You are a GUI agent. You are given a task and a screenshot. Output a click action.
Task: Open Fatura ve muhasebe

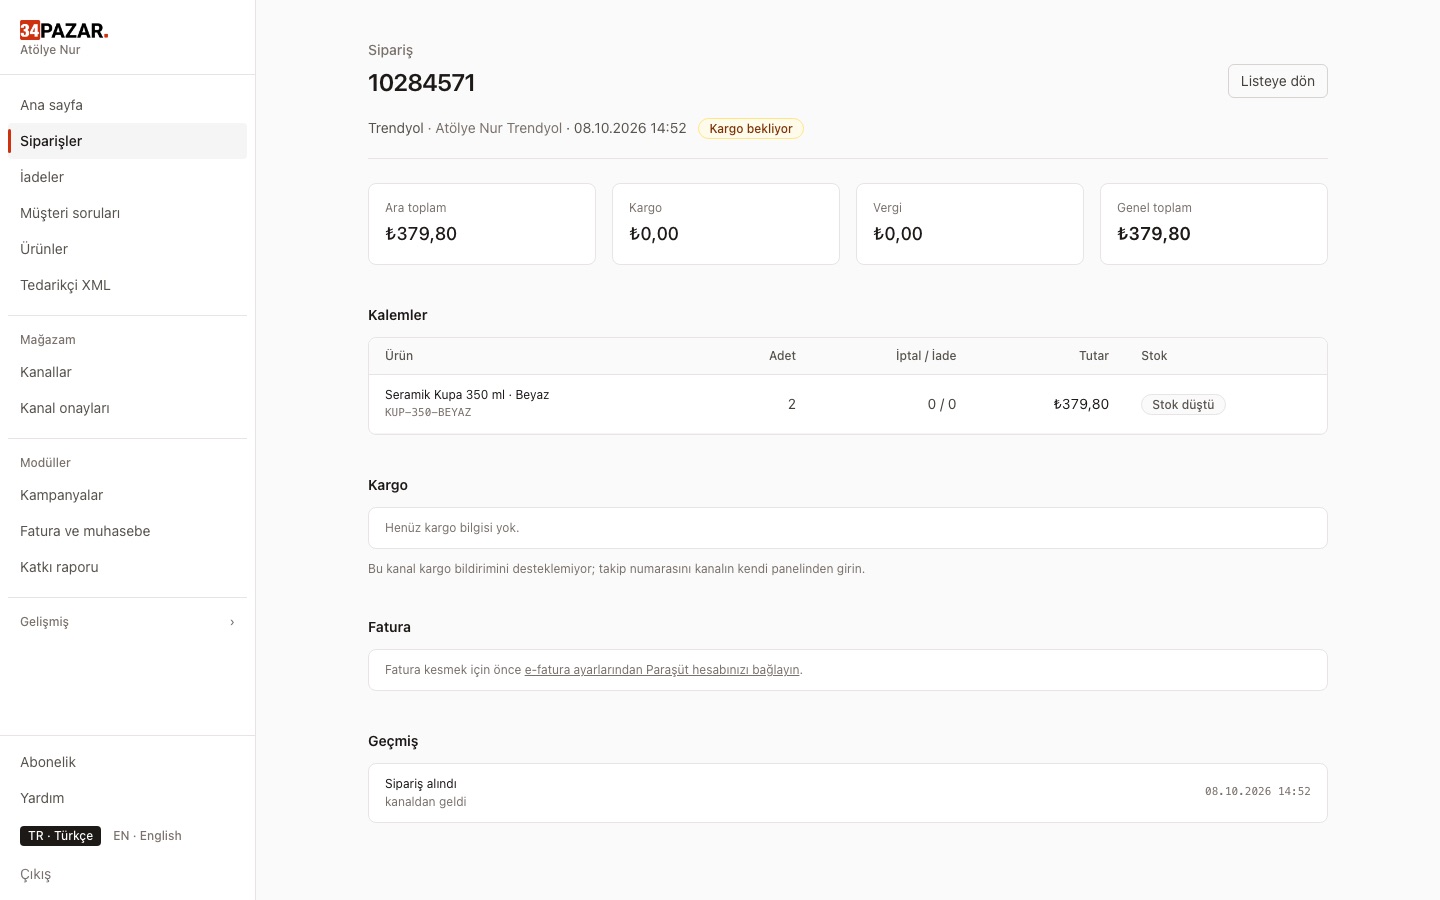[x=127, y=531]
